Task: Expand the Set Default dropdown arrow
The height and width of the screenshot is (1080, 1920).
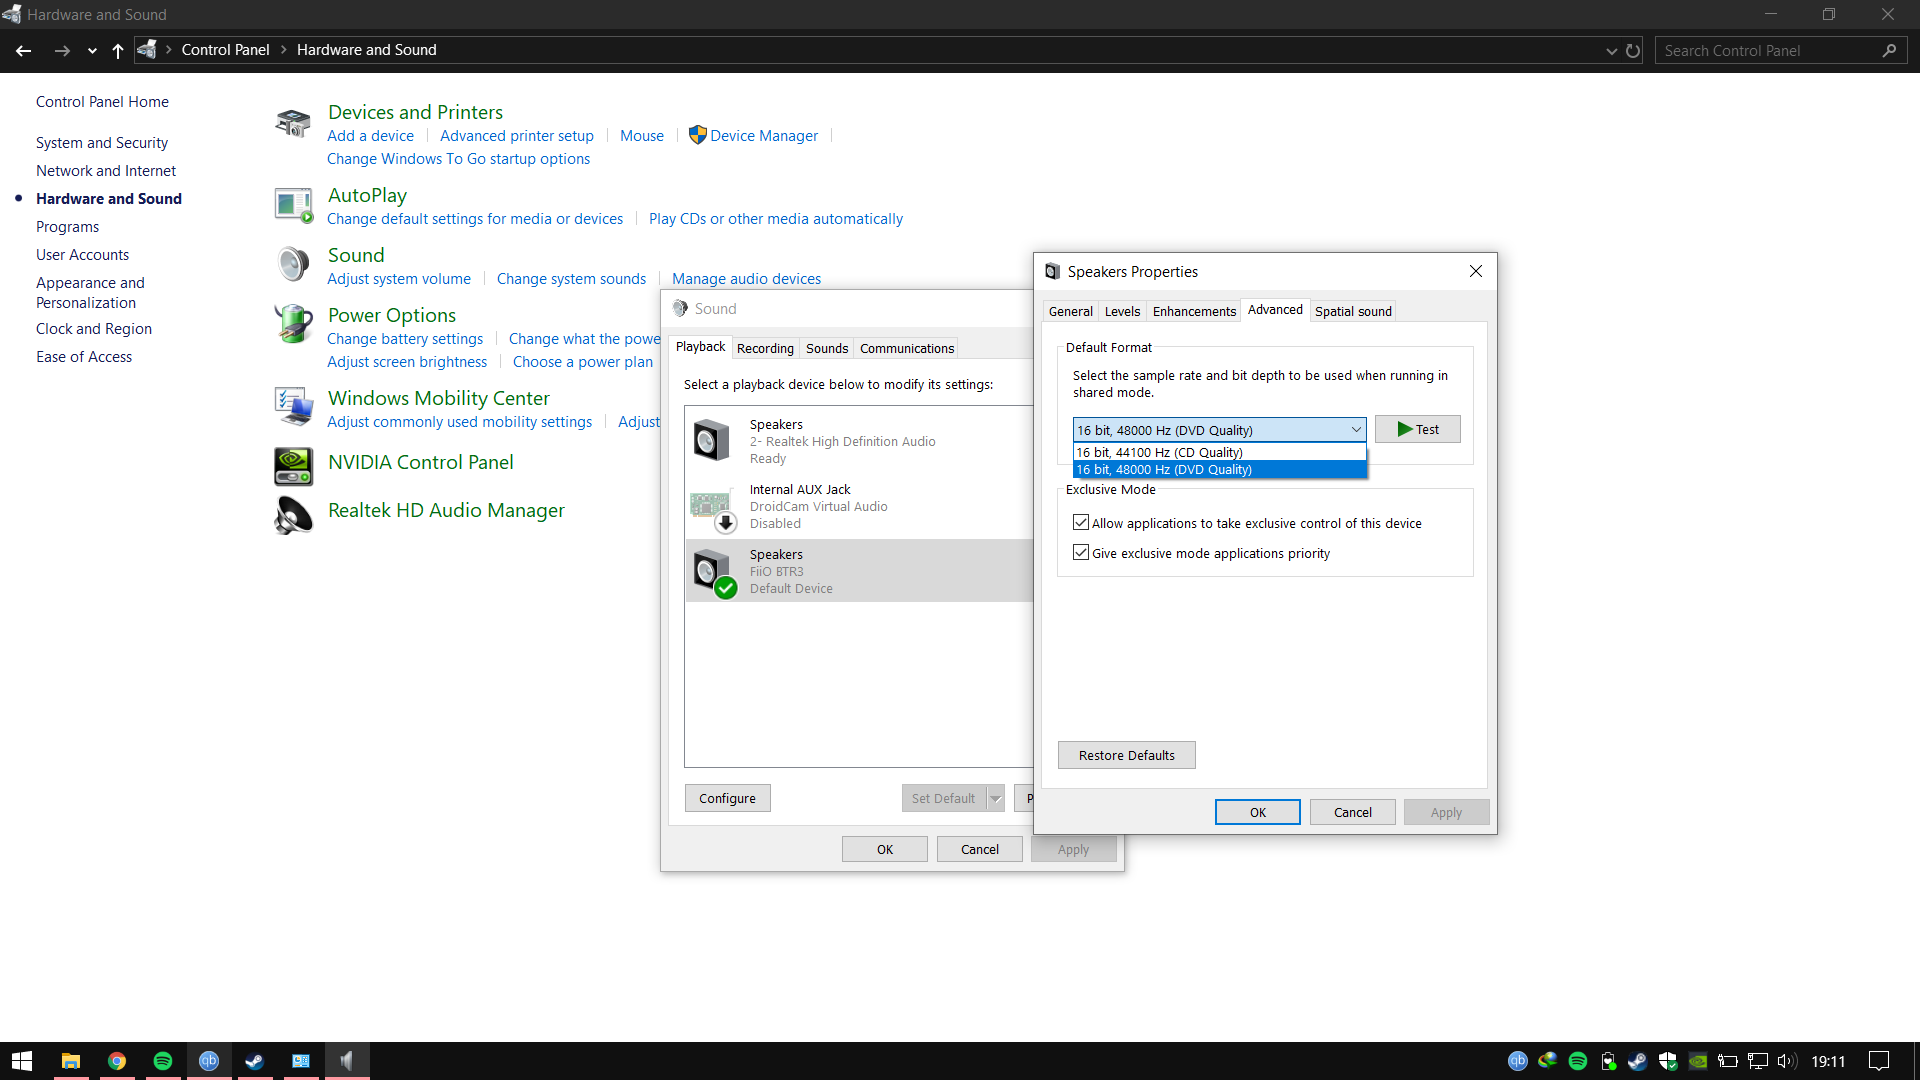Action: tap(995, 798)
